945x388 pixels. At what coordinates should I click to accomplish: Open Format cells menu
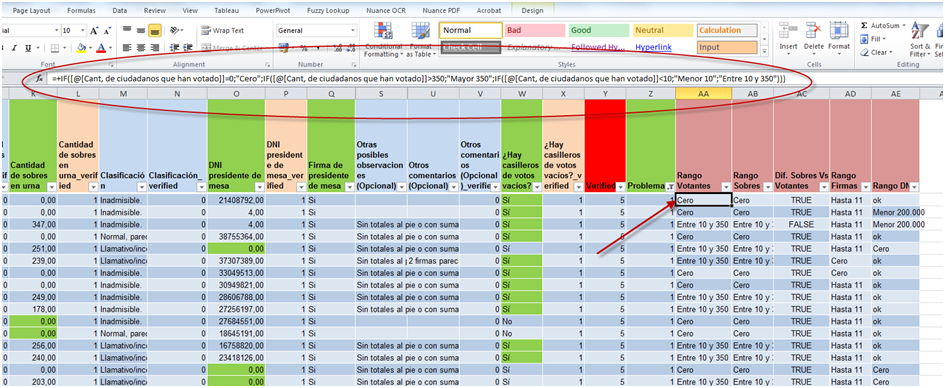[839, 38]
